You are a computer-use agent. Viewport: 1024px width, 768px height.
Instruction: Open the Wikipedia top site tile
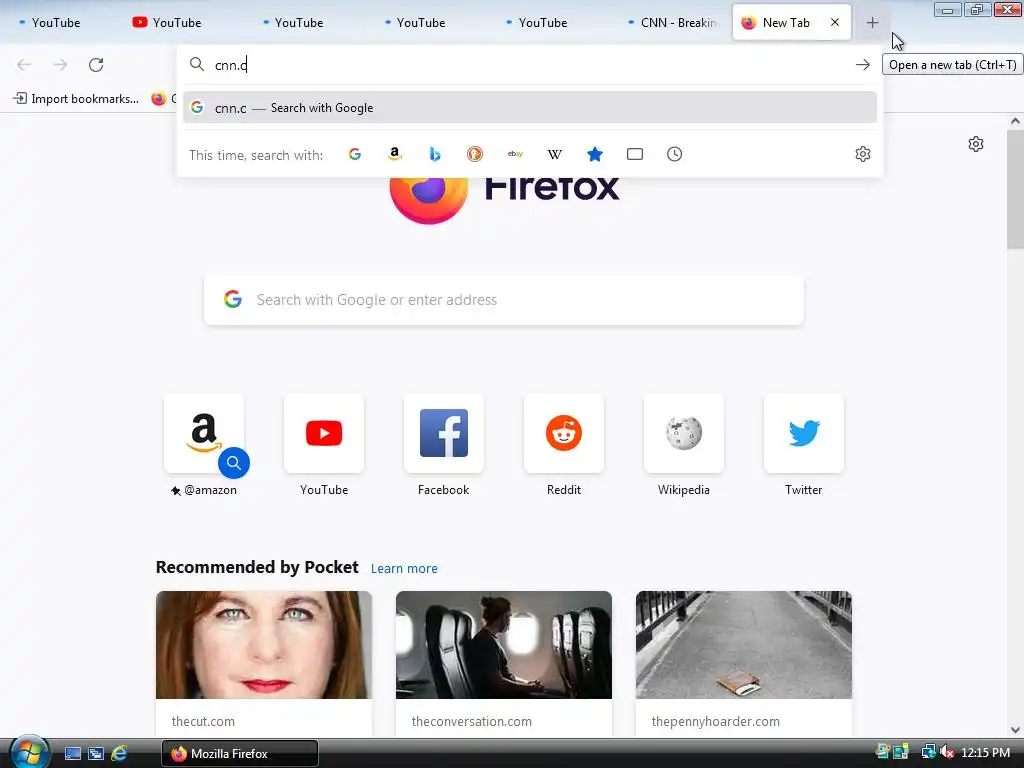tap(684, 433)
